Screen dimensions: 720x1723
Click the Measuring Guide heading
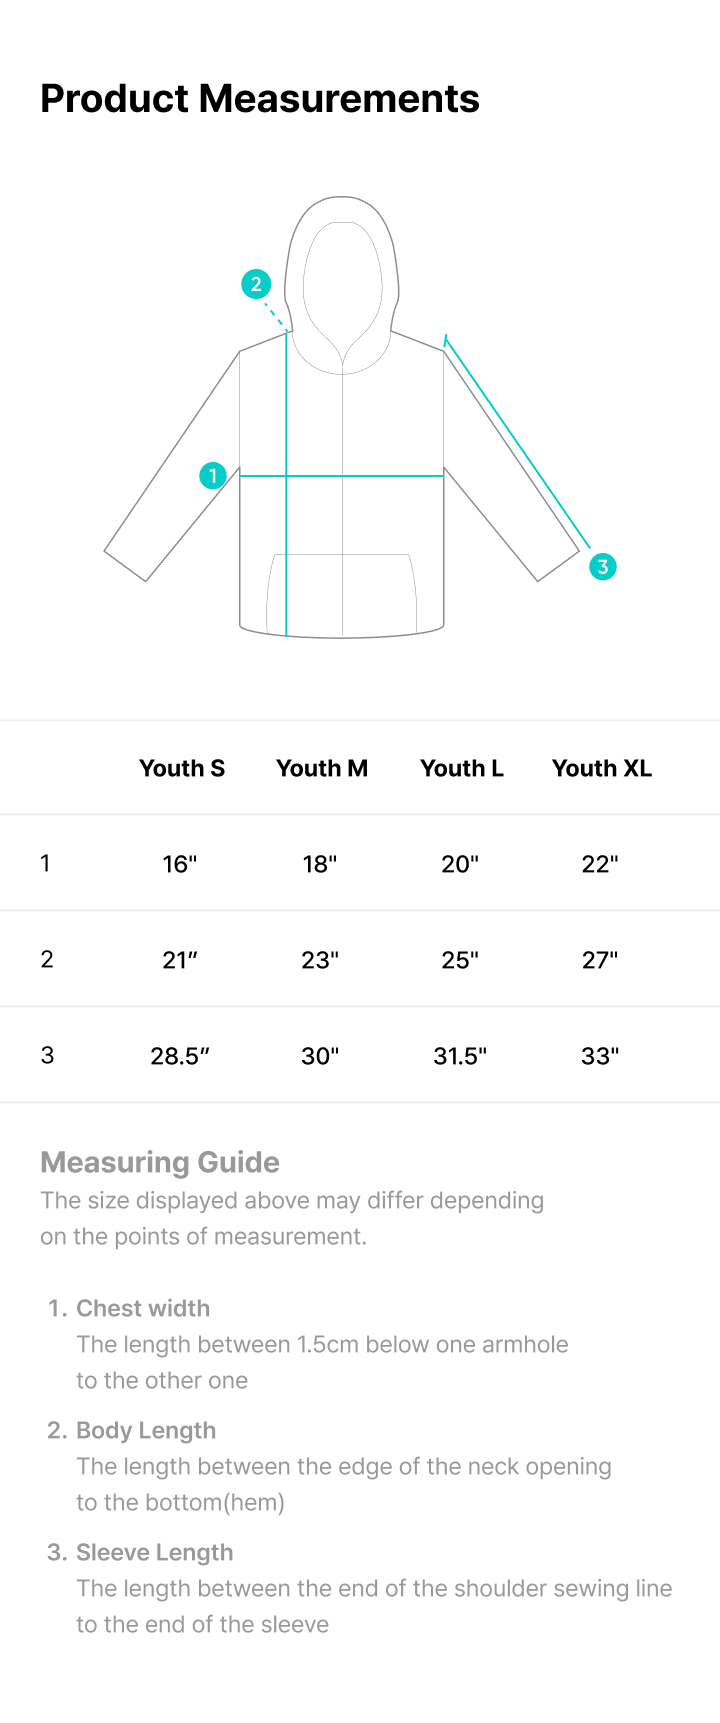click(160, 1162)
